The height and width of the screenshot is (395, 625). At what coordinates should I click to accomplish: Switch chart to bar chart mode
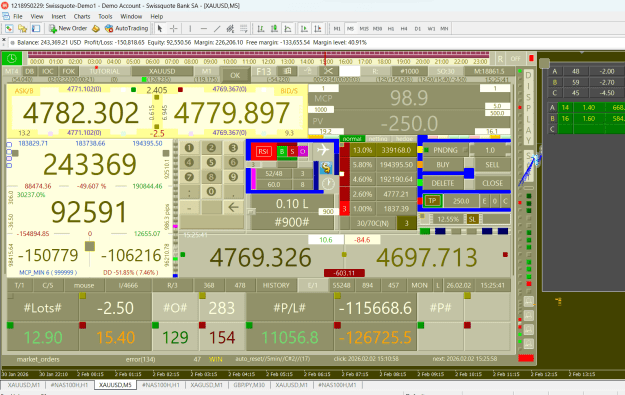coord(261,29)
